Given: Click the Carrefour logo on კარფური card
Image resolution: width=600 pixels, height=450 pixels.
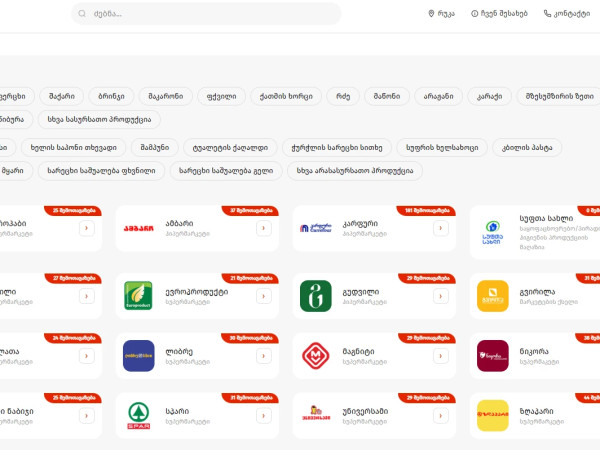Looking at the screenshot, I should (316, 228).
